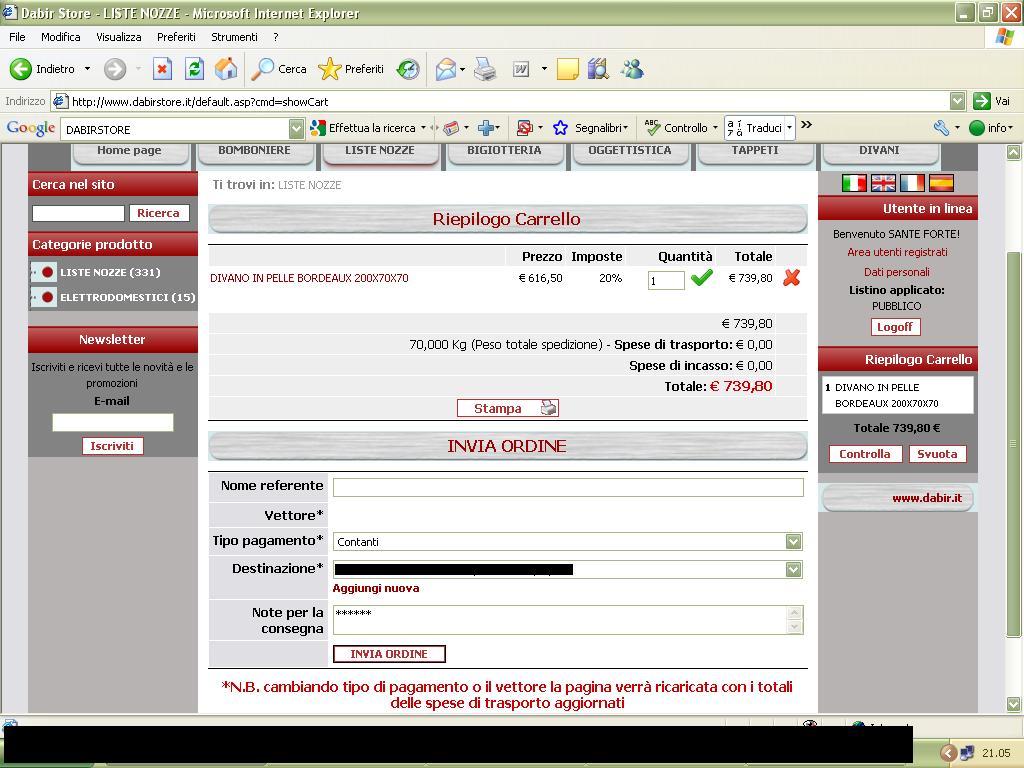The width and height of the screenshot is (1024, 768).
Task: Switch to the BIGIOTTERIA tab
Action: pos(504,152)
